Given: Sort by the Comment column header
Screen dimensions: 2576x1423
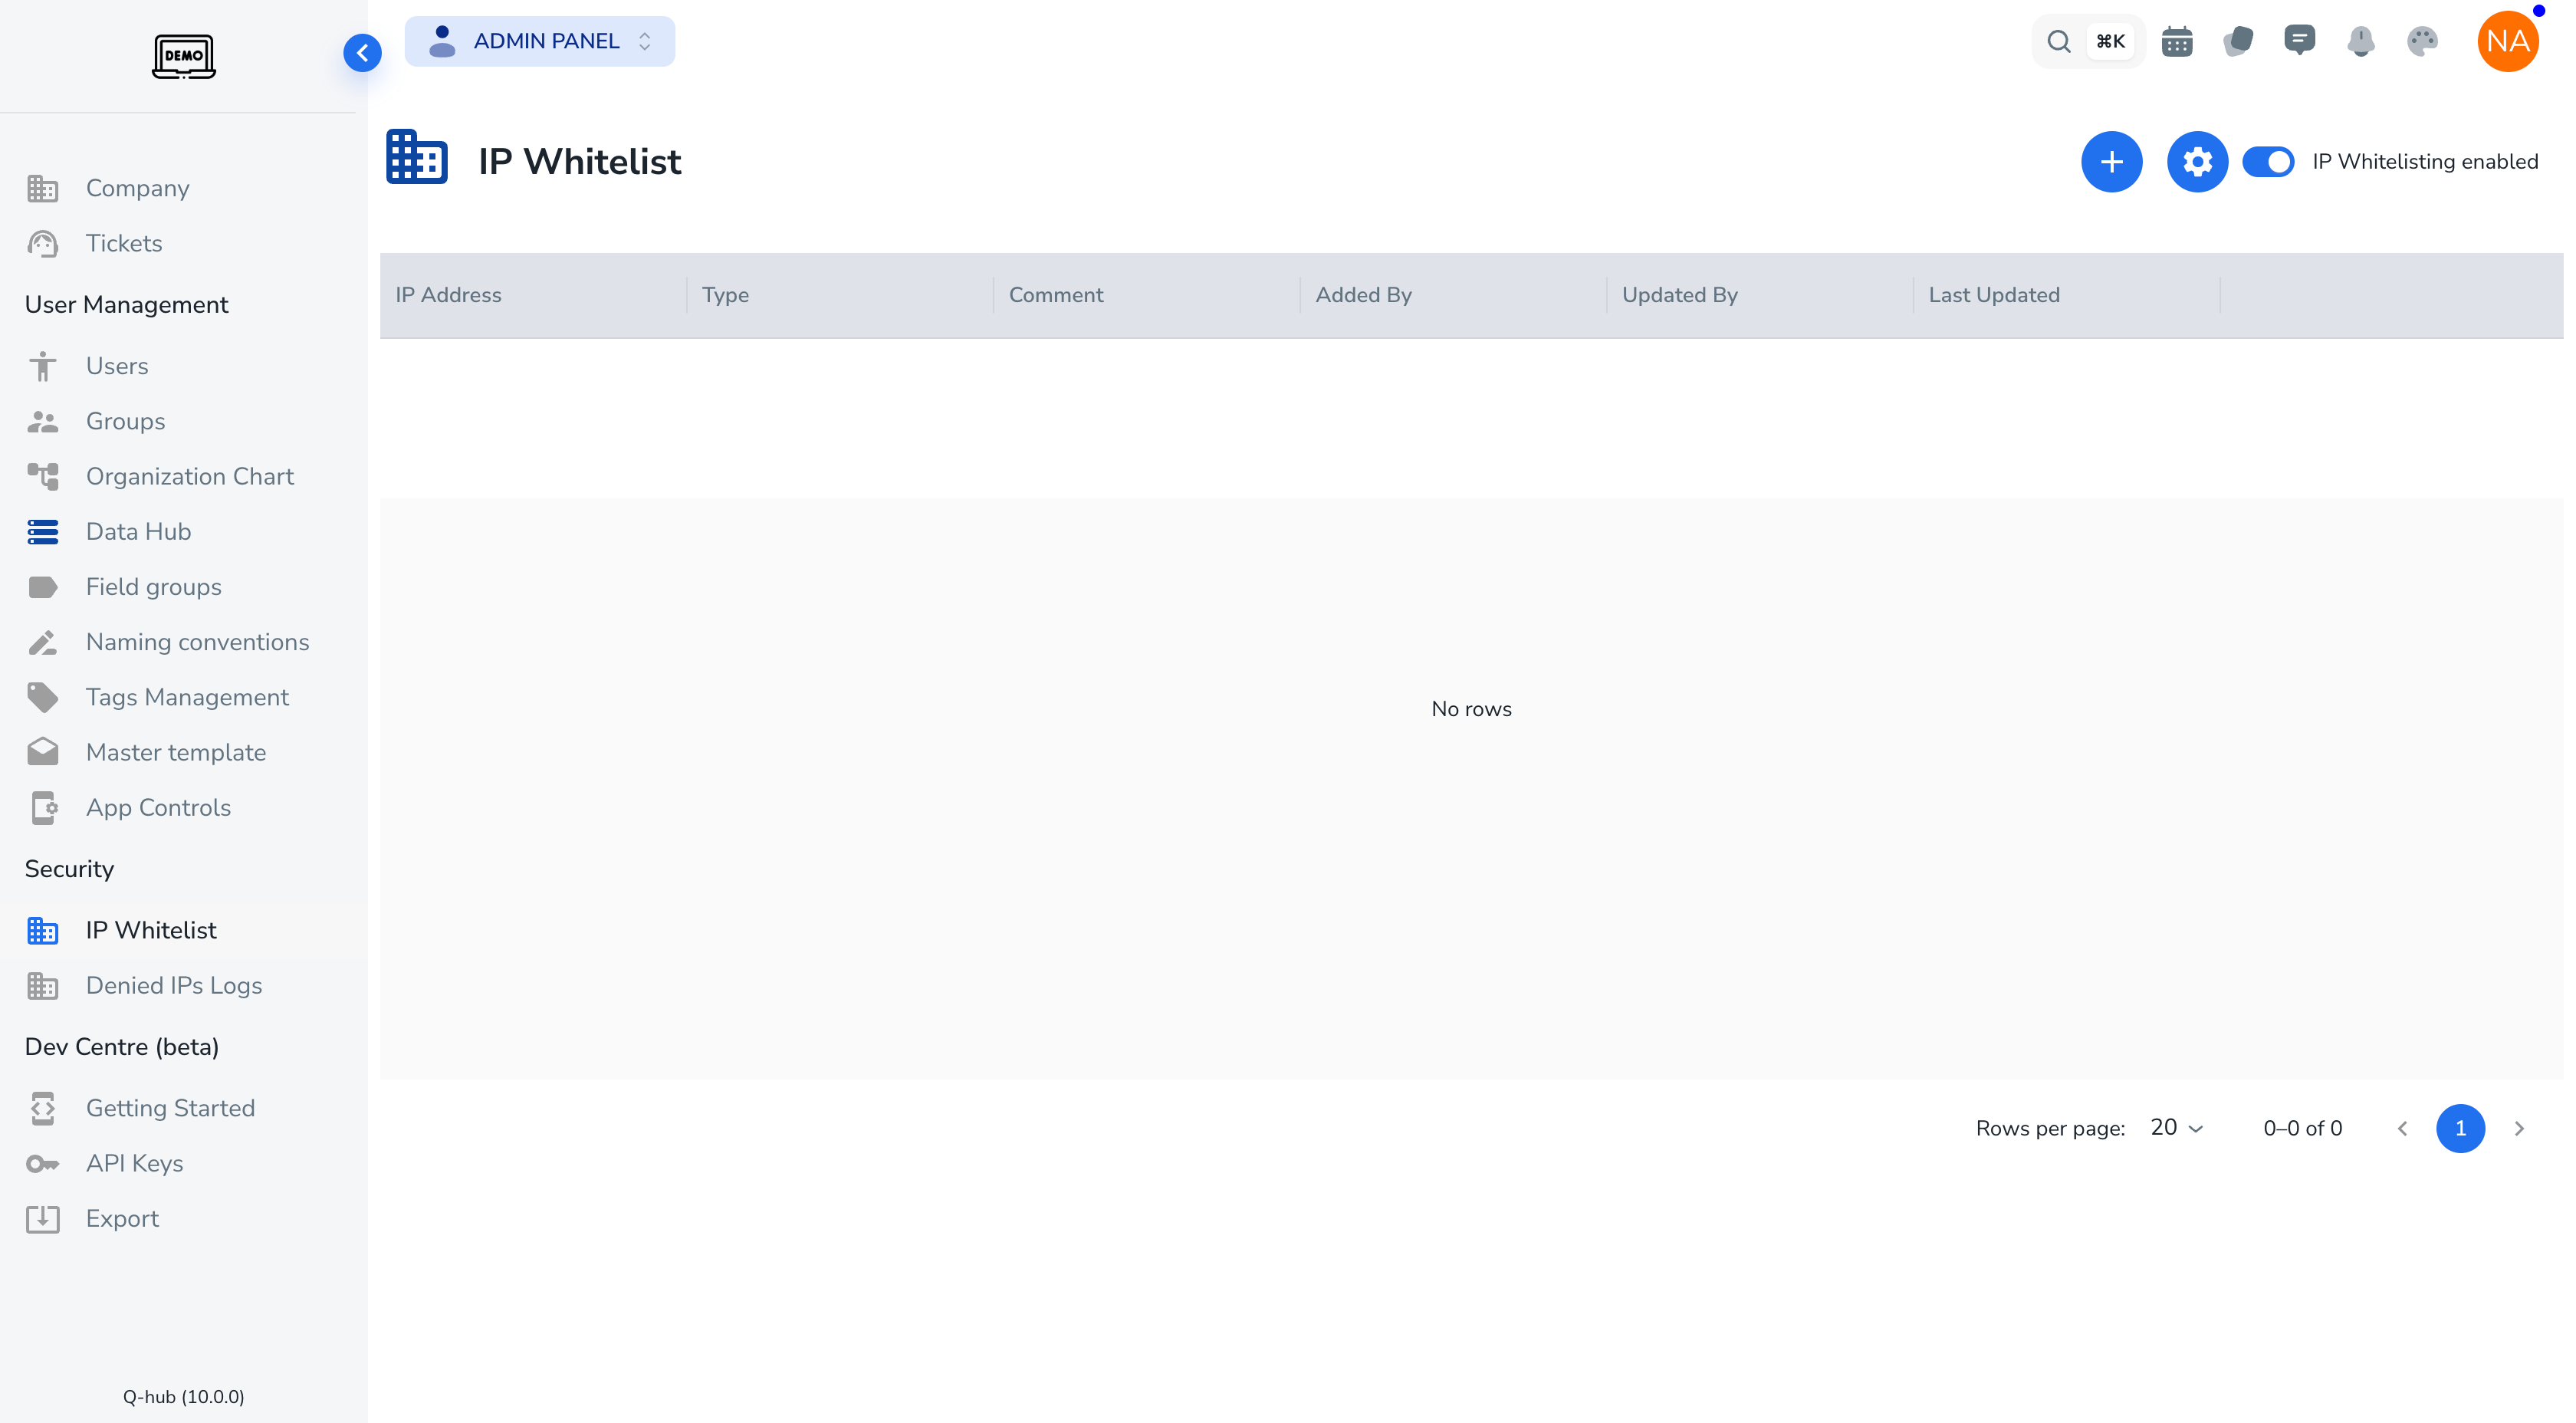Looking at the screenshot, I should point(1147,295).
